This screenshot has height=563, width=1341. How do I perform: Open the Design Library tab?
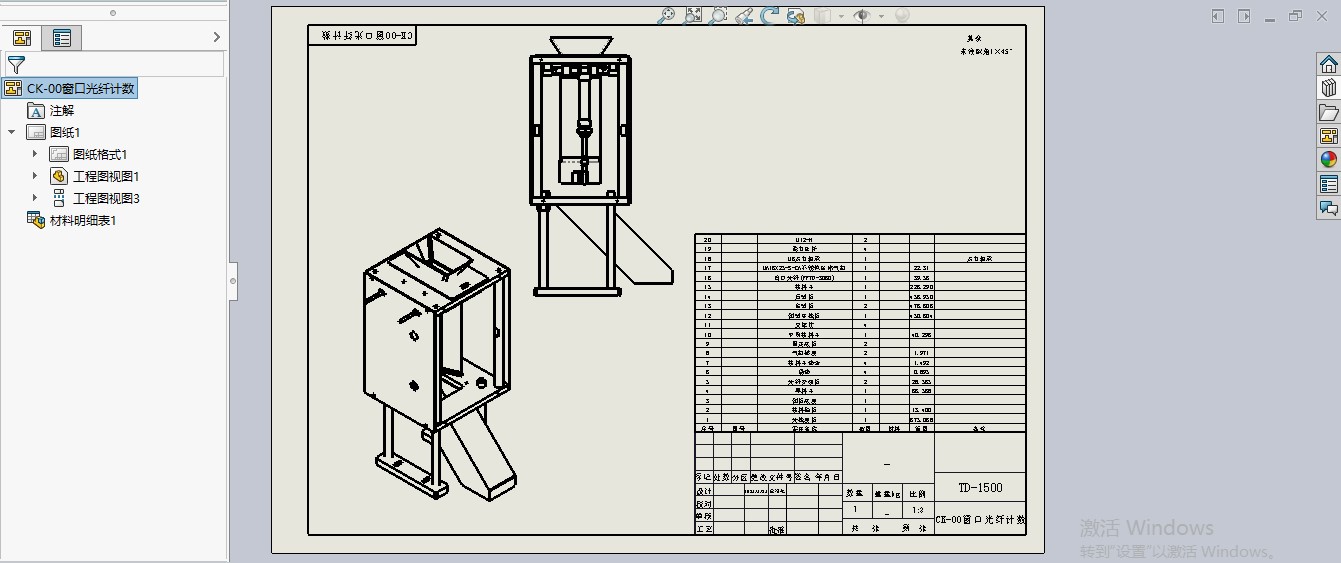click(x=1328, y=88)
